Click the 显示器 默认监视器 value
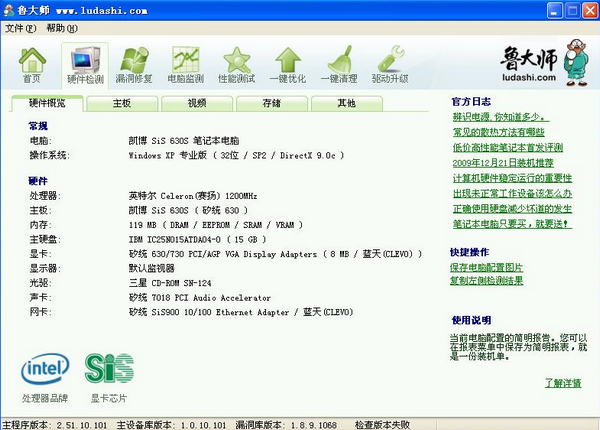This screenshot has height=430, width=600. point(152,269)
